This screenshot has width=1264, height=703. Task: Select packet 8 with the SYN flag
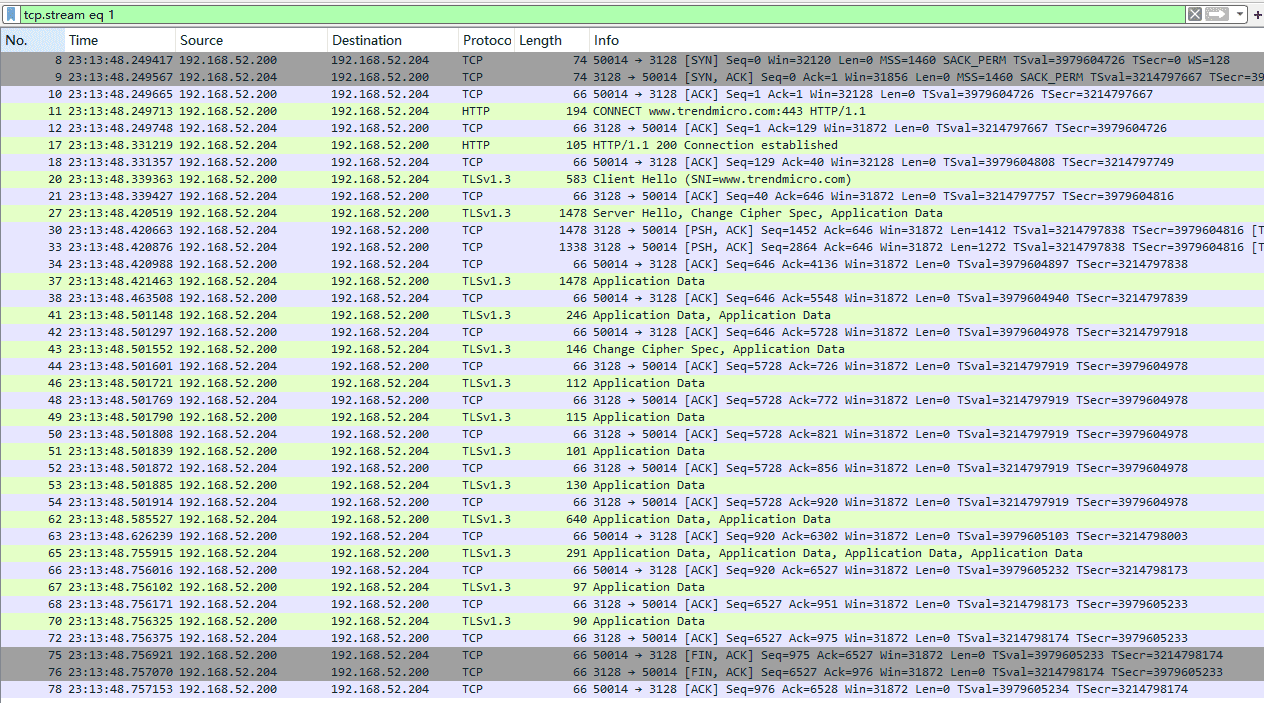[600, 60]
